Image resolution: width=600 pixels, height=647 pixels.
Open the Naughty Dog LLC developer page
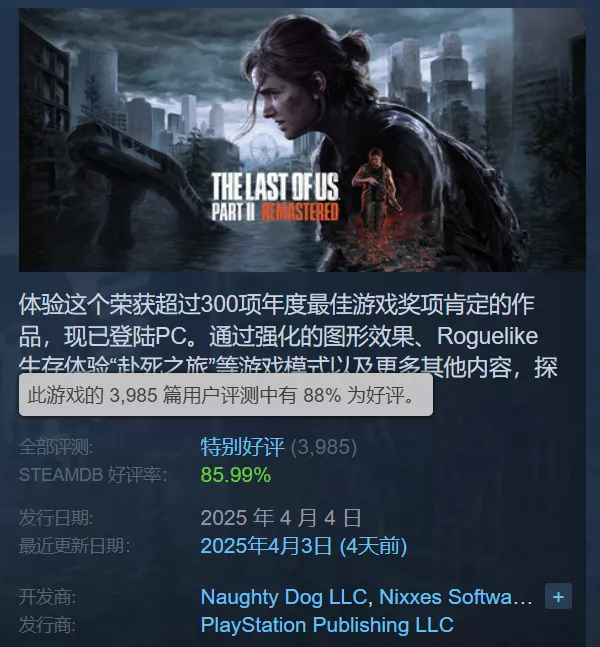283,597
